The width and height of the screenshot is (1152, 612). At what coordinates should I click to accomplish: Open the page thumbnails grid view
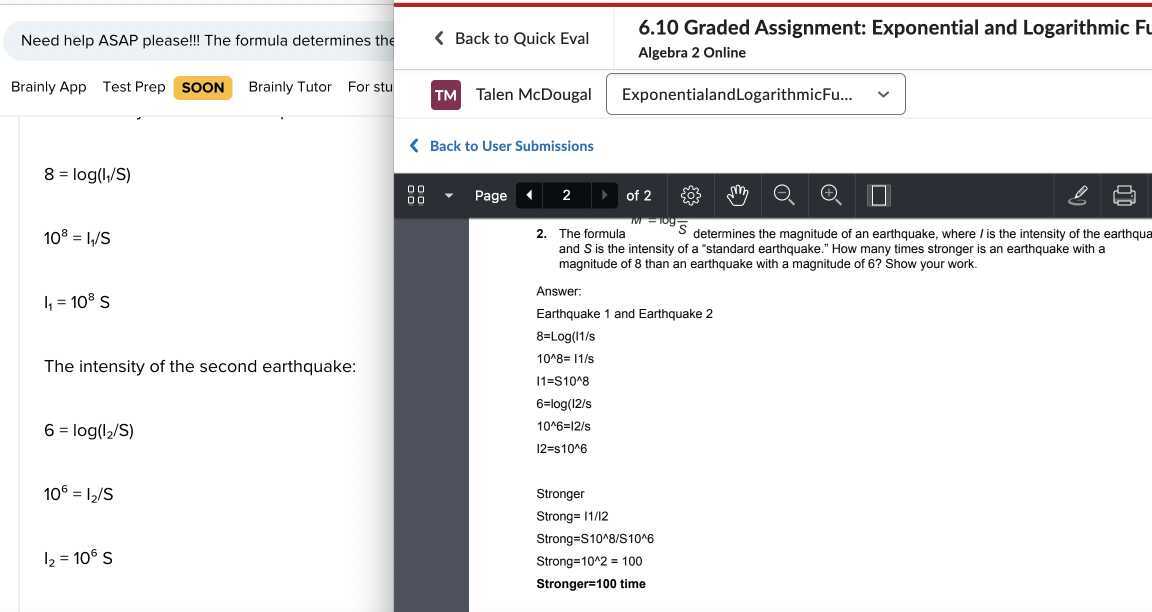pyautogui.click(x=415, y=195)
